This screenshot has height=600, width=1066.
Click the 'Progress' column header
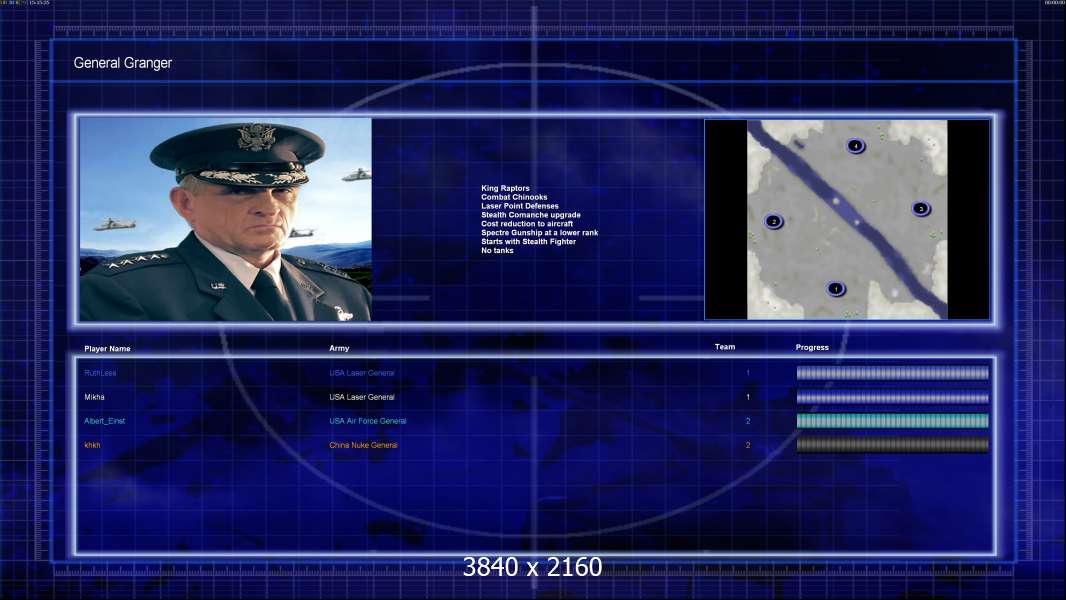coord(812,347)
